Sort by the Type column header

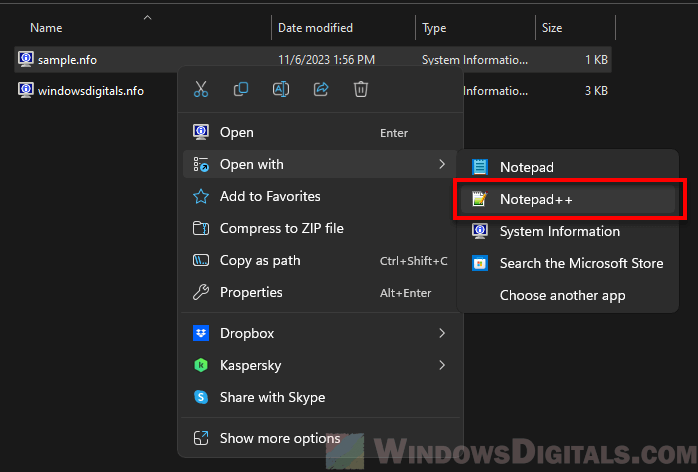434,28
